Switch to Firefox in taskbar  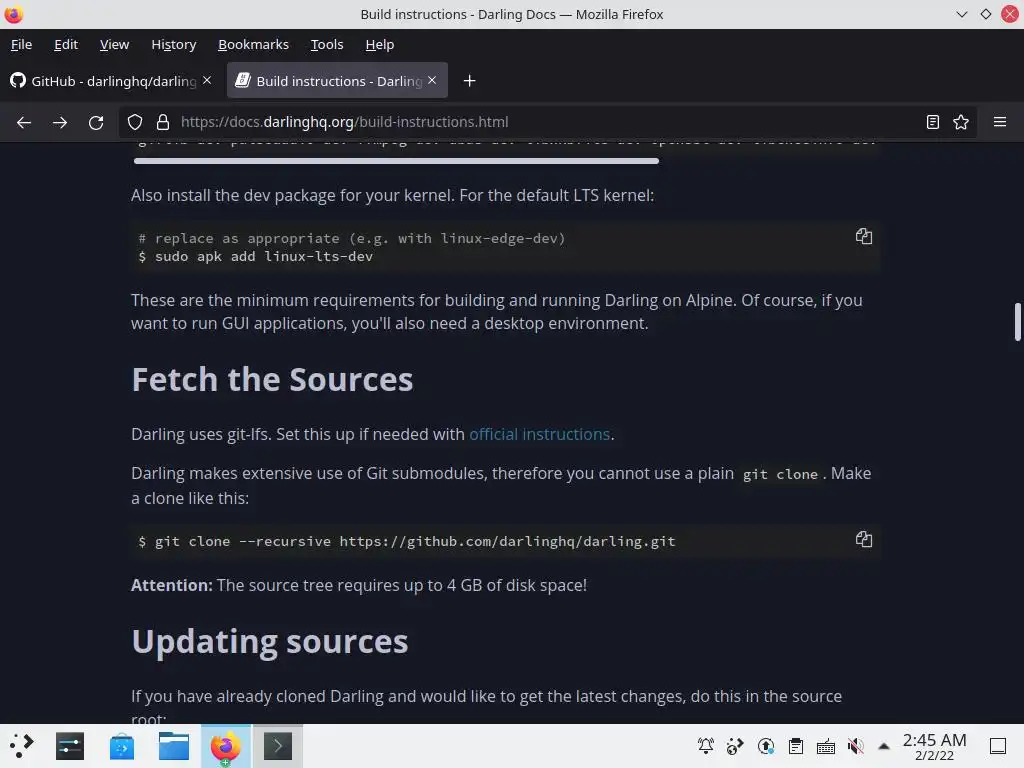pyautogui.click(x=225, y=746)
